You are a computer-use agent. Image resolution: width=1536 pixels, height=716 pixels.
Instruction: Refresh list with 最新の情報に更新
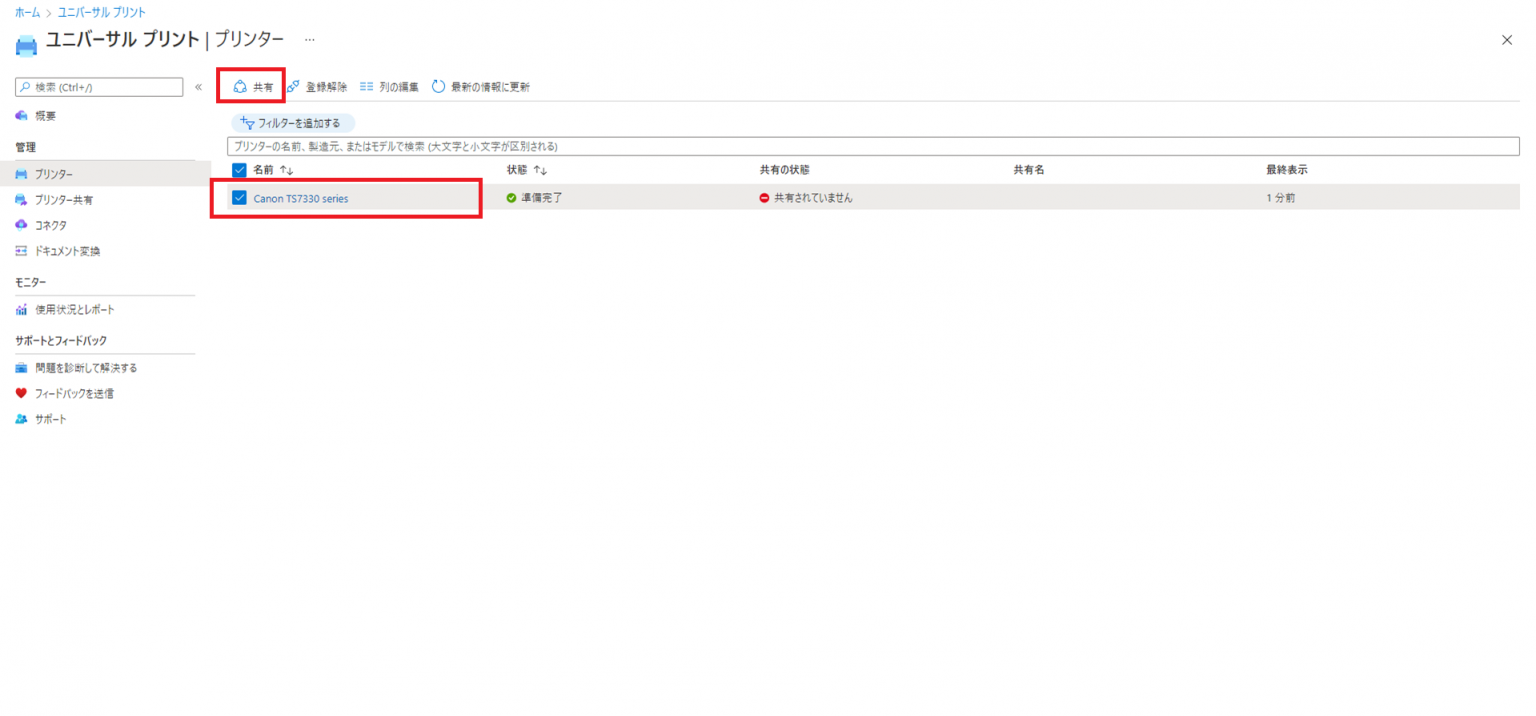tap(439, 87)
